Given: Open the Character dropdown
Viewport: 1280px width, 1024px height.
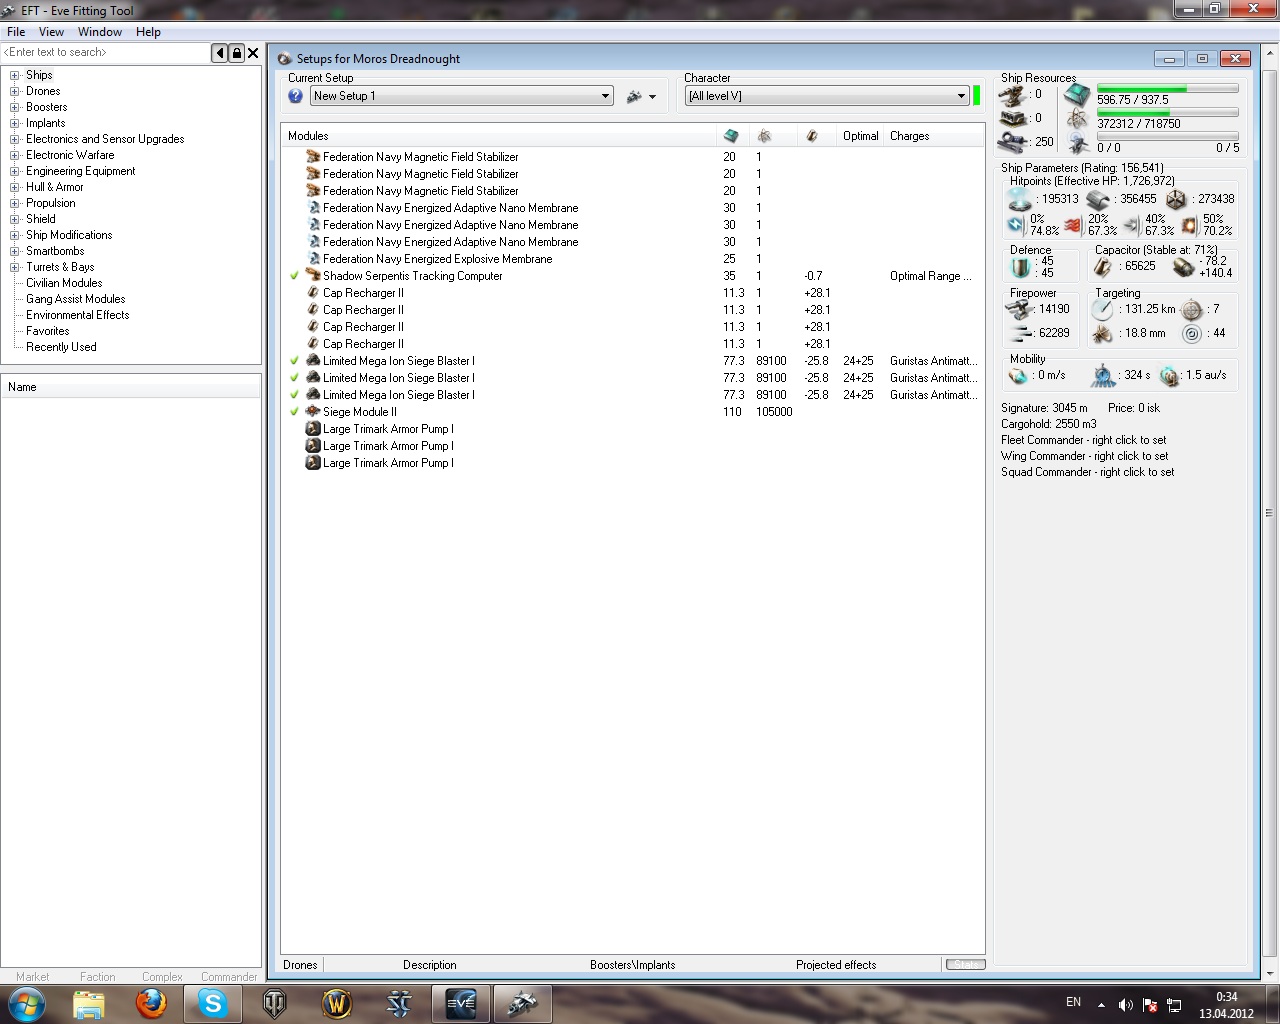Looking at the screenshot, I should point(827,96).
